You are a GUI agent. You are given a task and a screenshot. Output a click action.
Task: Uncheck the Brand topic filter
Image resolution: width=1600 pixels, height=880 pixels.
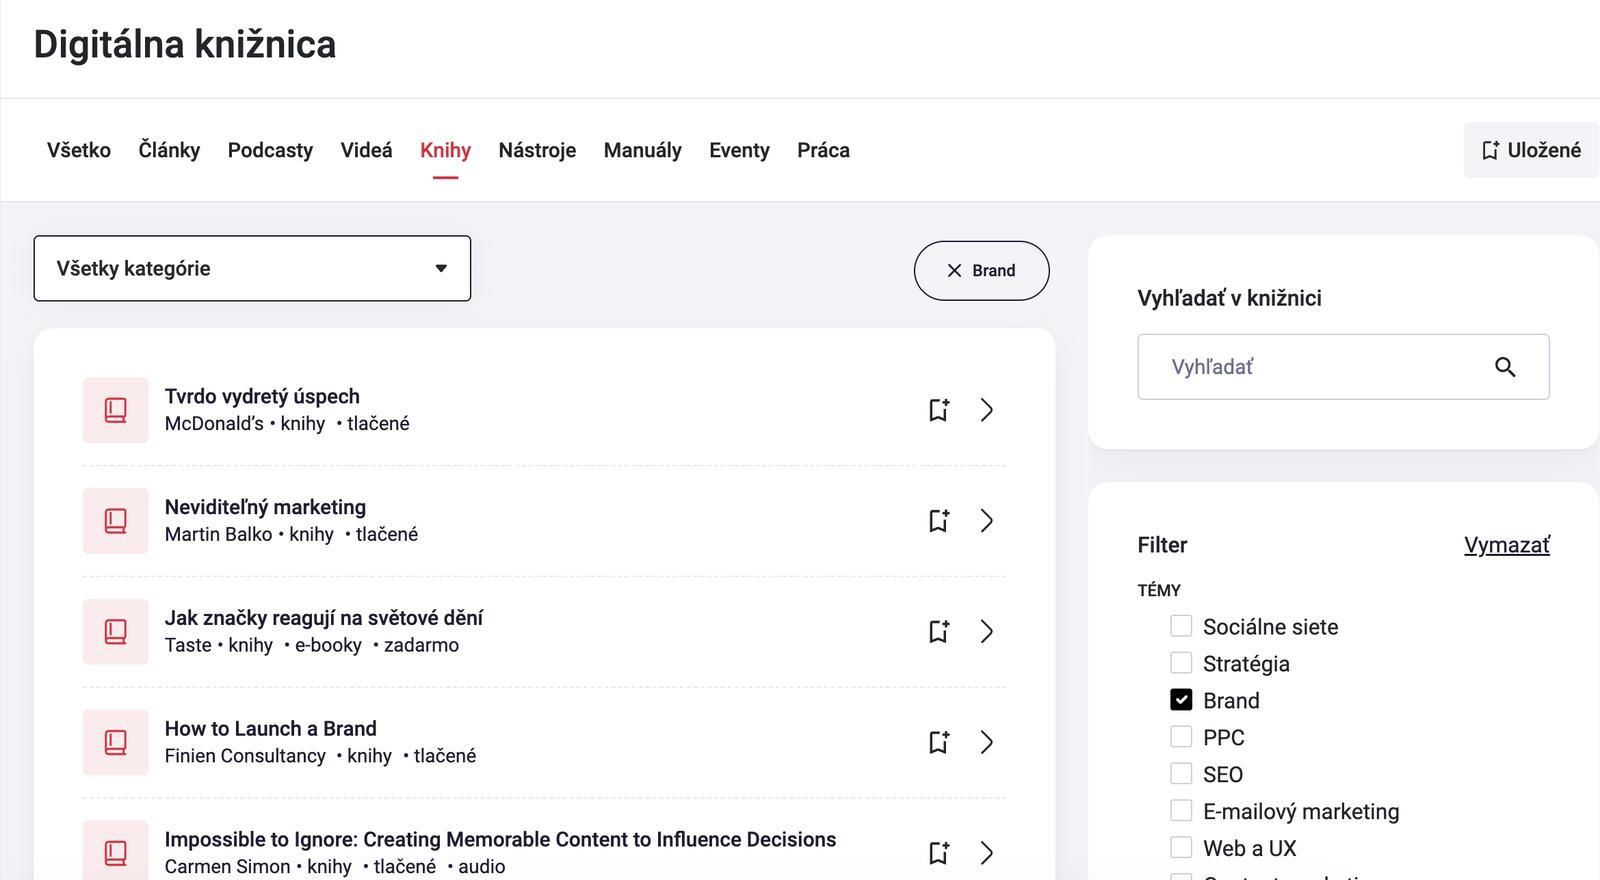tap(1181, 700)
